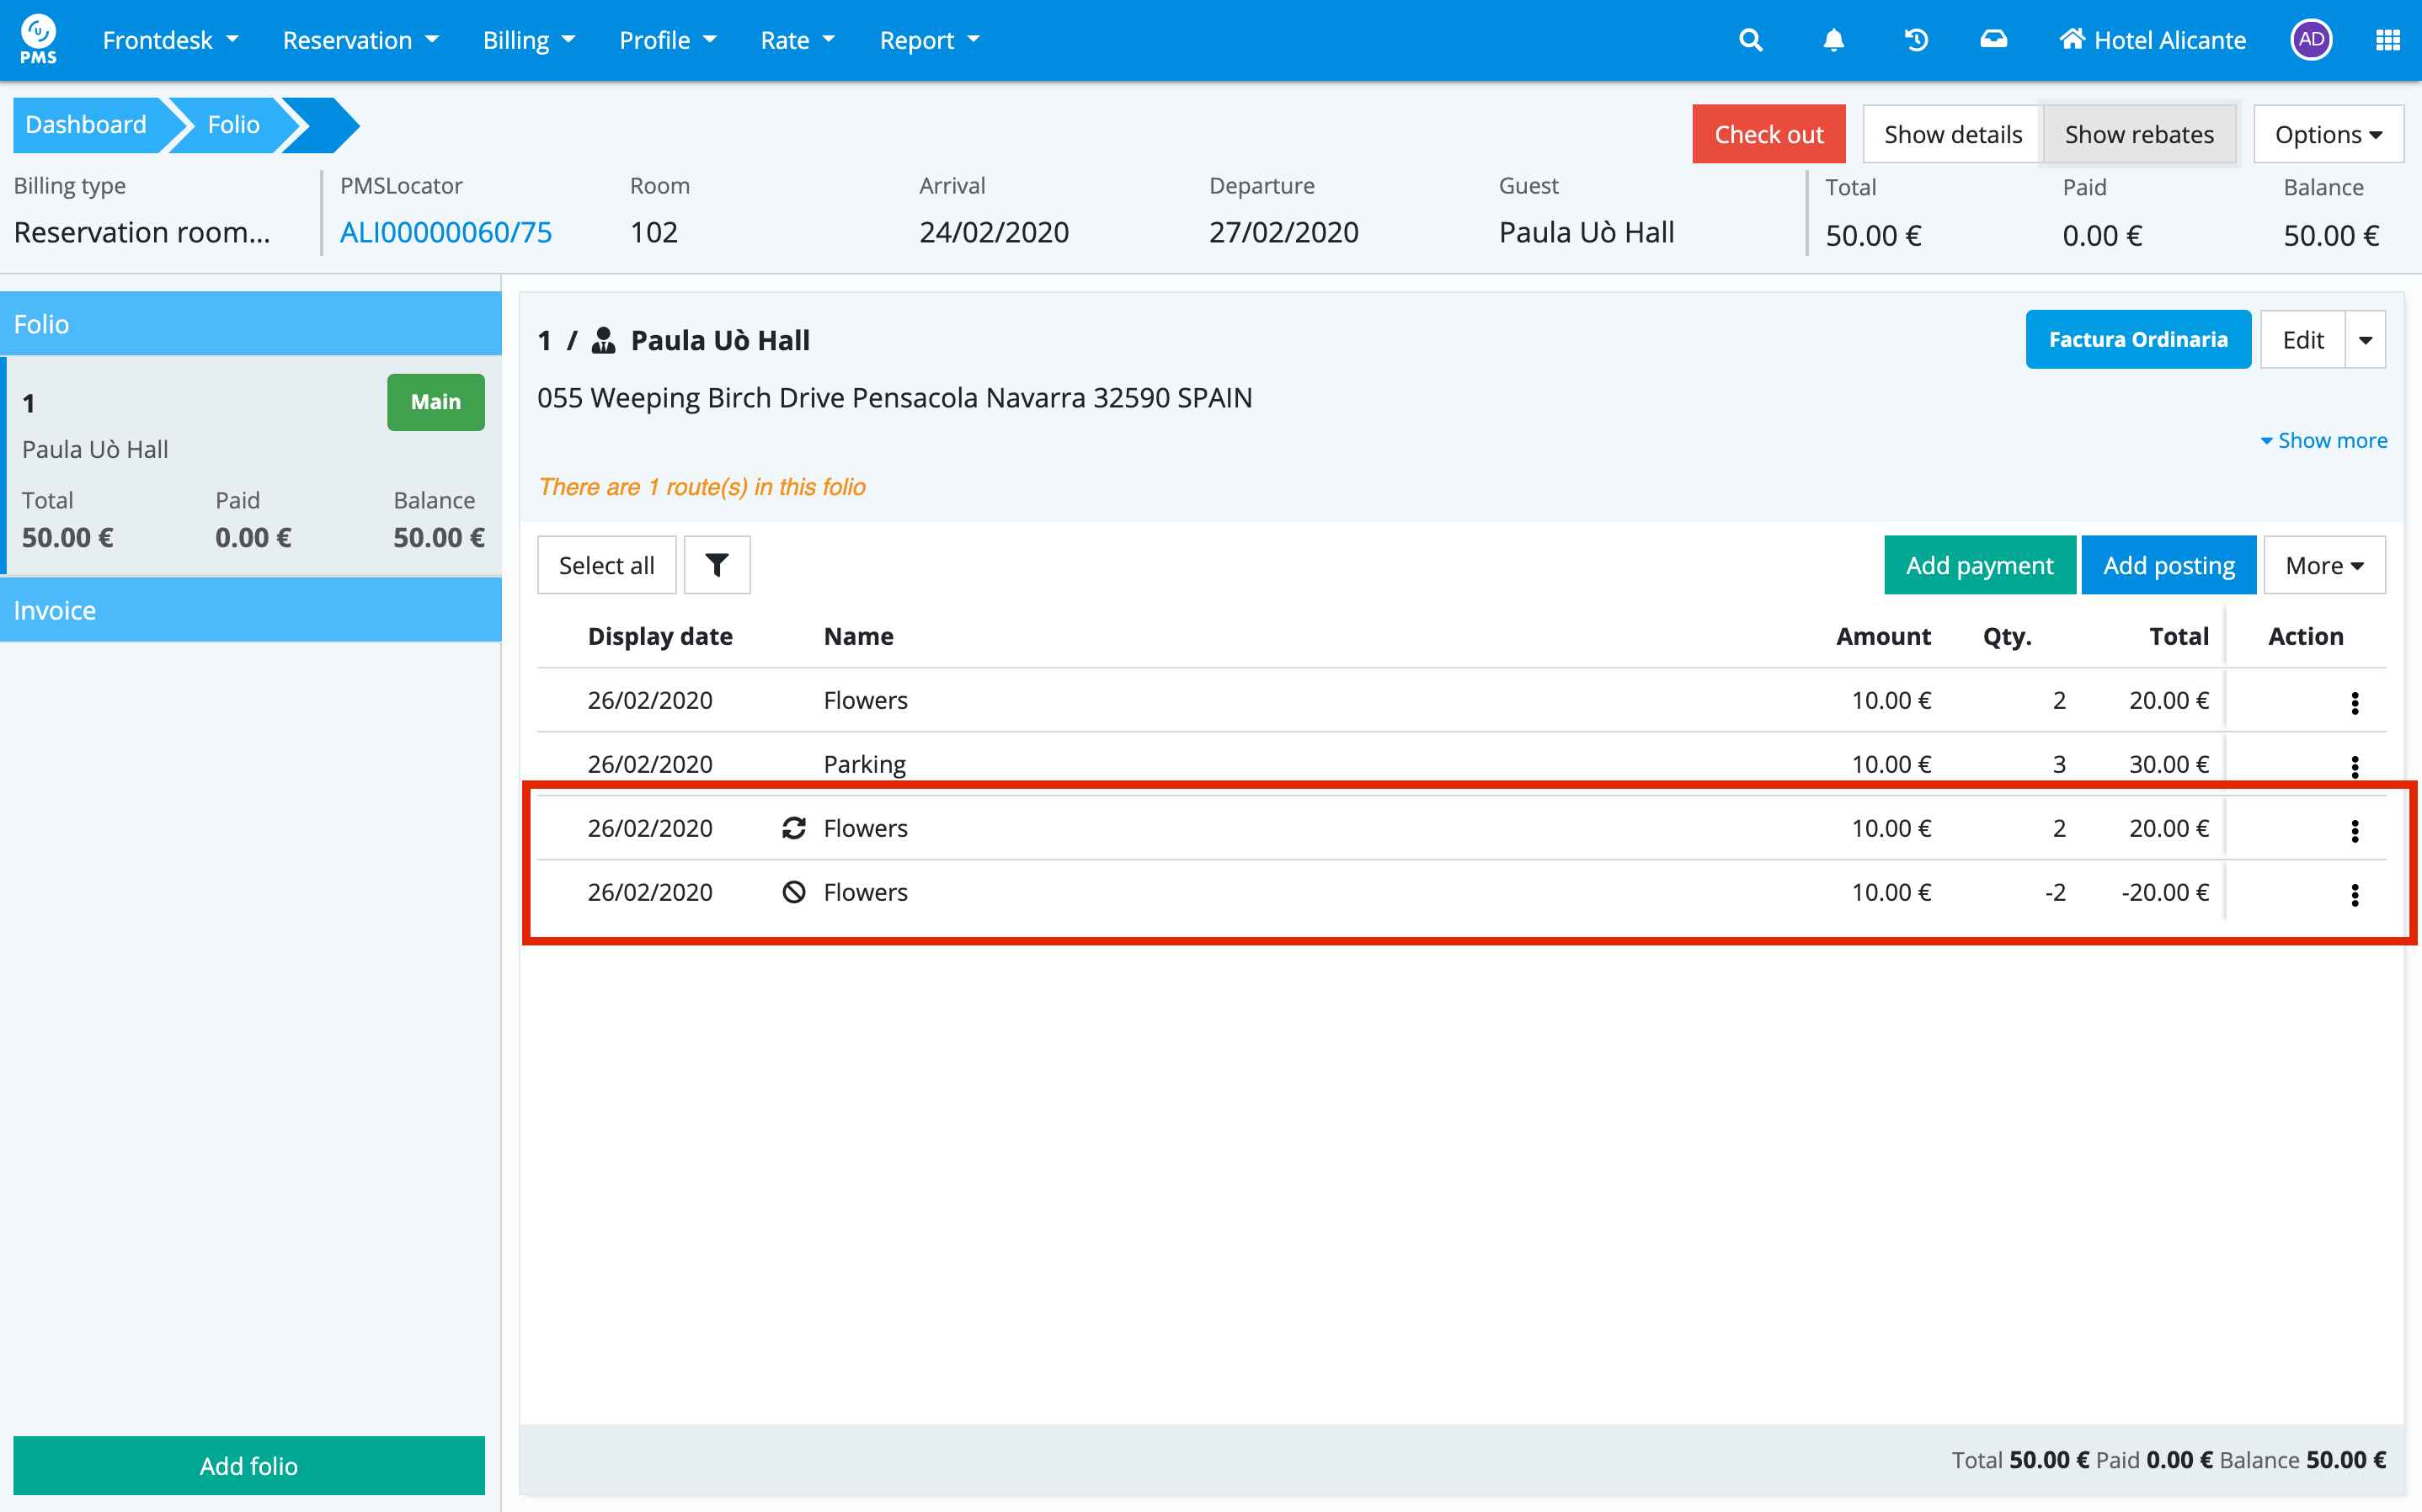Click the Add payment button
This screenshot has width=2422, height=1512.
point(1978,565)
